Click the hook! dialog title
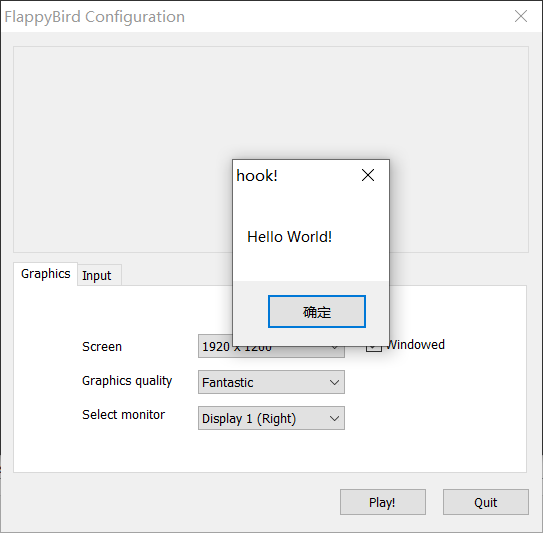Screen dimensions: 543x533 click(257, 176)
